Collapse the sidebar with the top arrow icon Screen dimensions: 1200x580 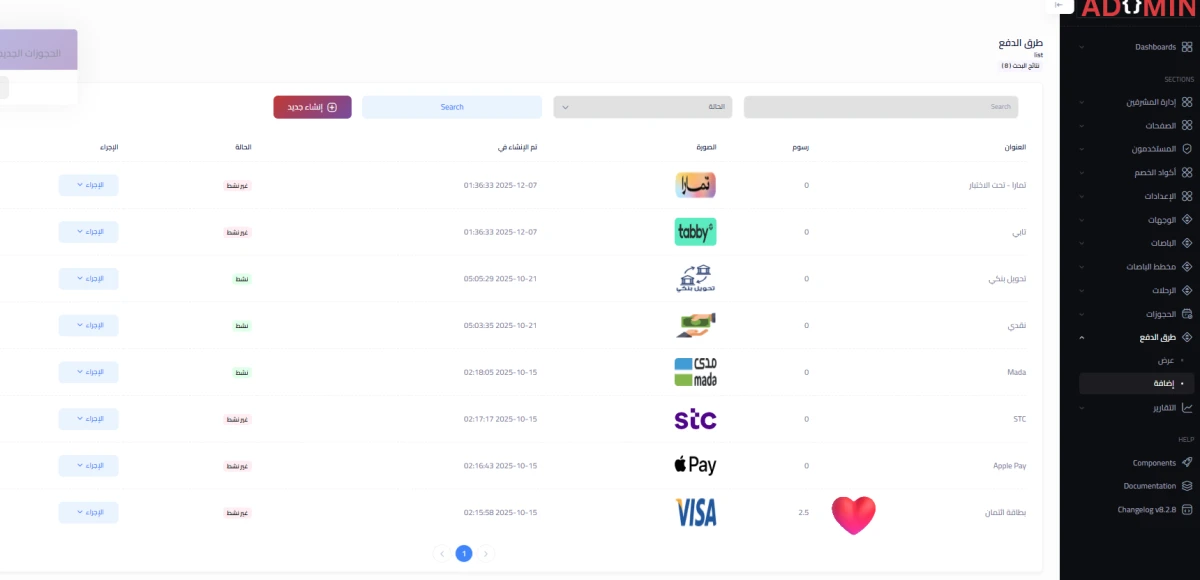coord(1059,5)
